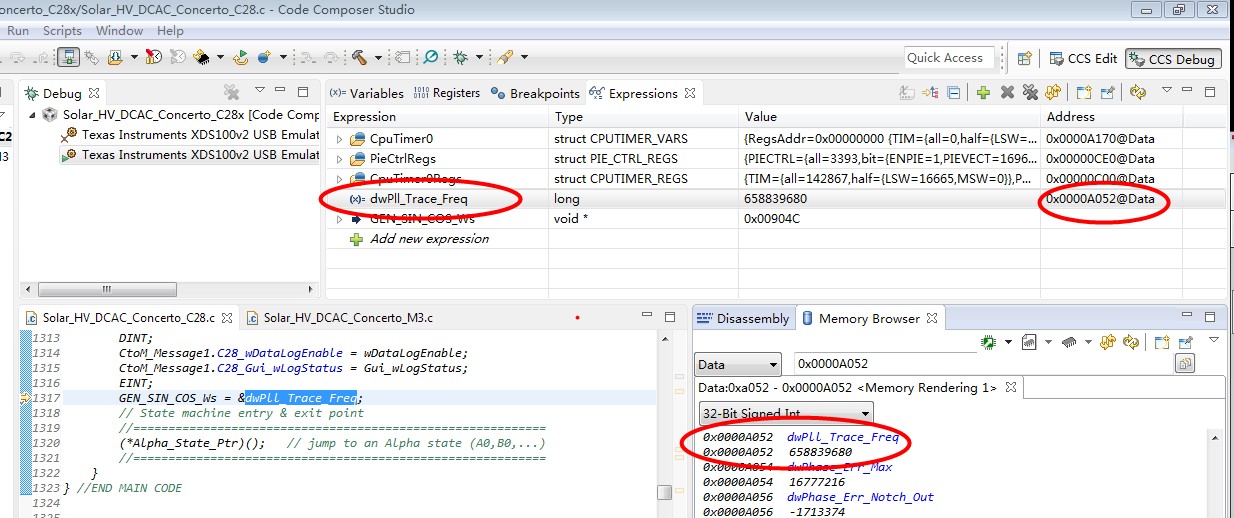1234x518 pixels.
Task: Click the Refresh icon in the Expressions toolbar
Action: (x=1137, y=92)
